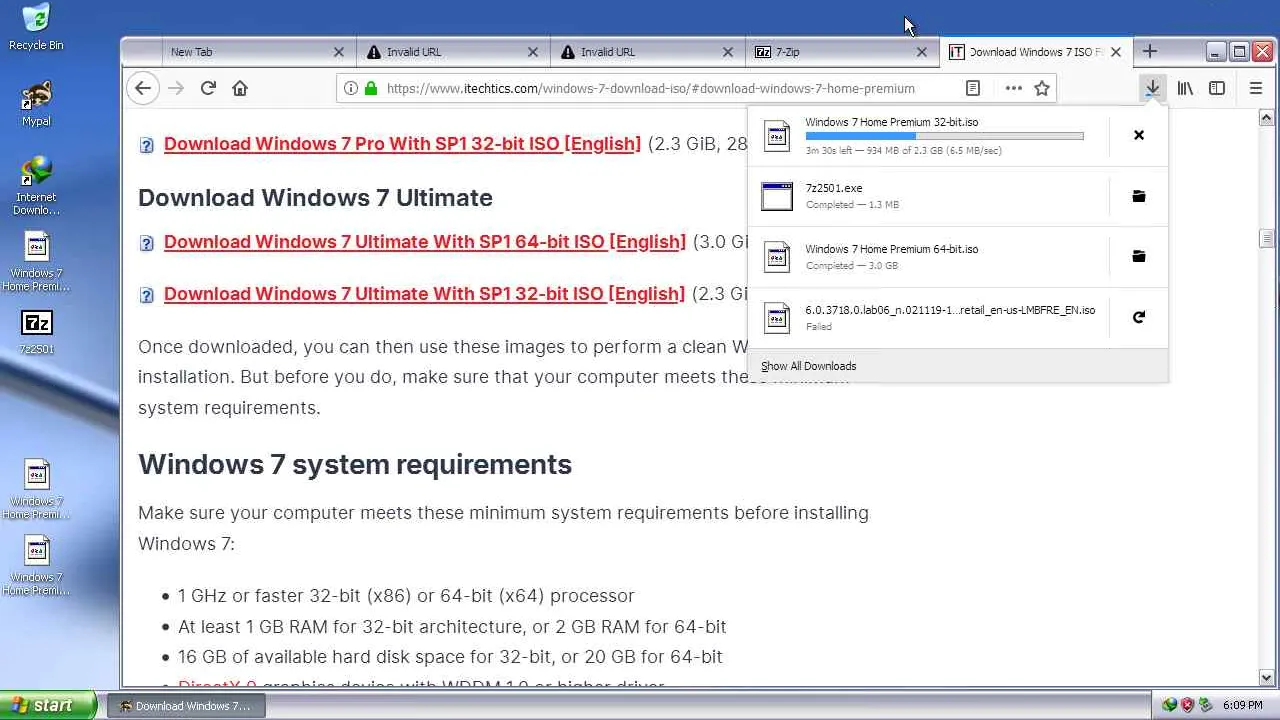
Task: Select the failed LMBFRE_EN.iso download entry name
Action: pyautogui.click(x=950, y=310)
